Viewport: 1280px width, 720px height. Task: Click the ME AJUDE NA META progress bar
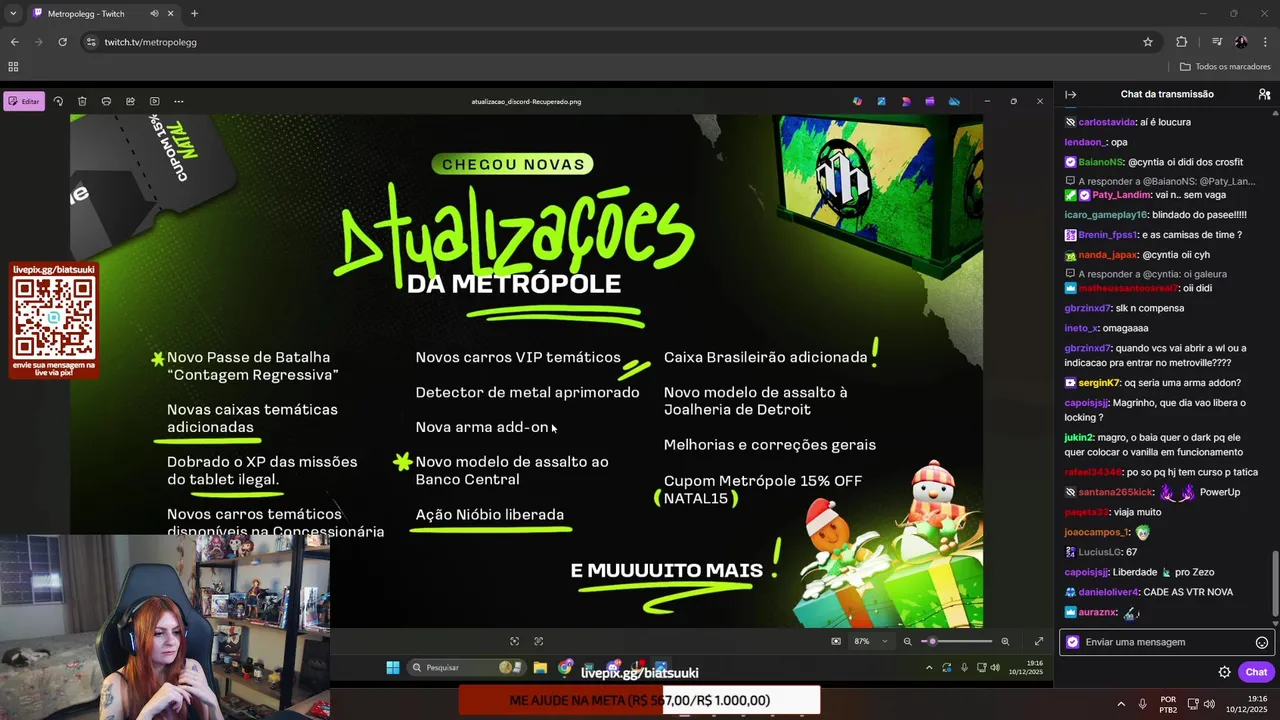click(x=640, y=700)
